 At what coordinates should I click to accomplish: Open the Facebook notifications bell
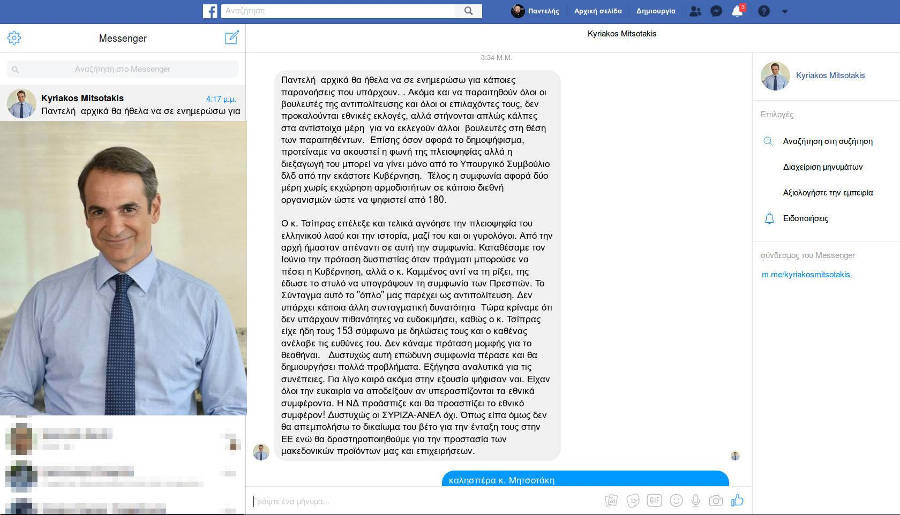738,11
